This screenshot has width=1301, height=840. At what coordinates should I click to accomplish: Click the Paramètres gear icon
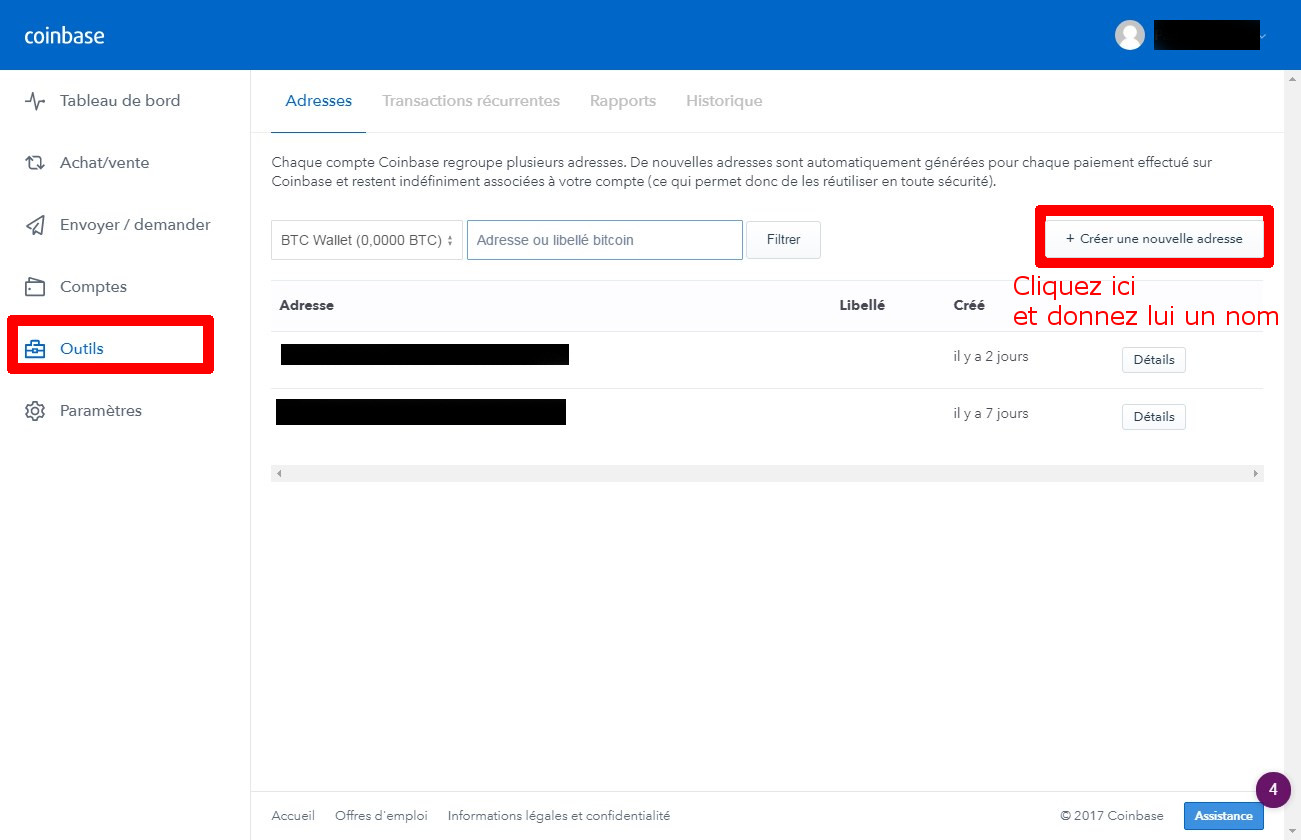(x=35, y=411)
